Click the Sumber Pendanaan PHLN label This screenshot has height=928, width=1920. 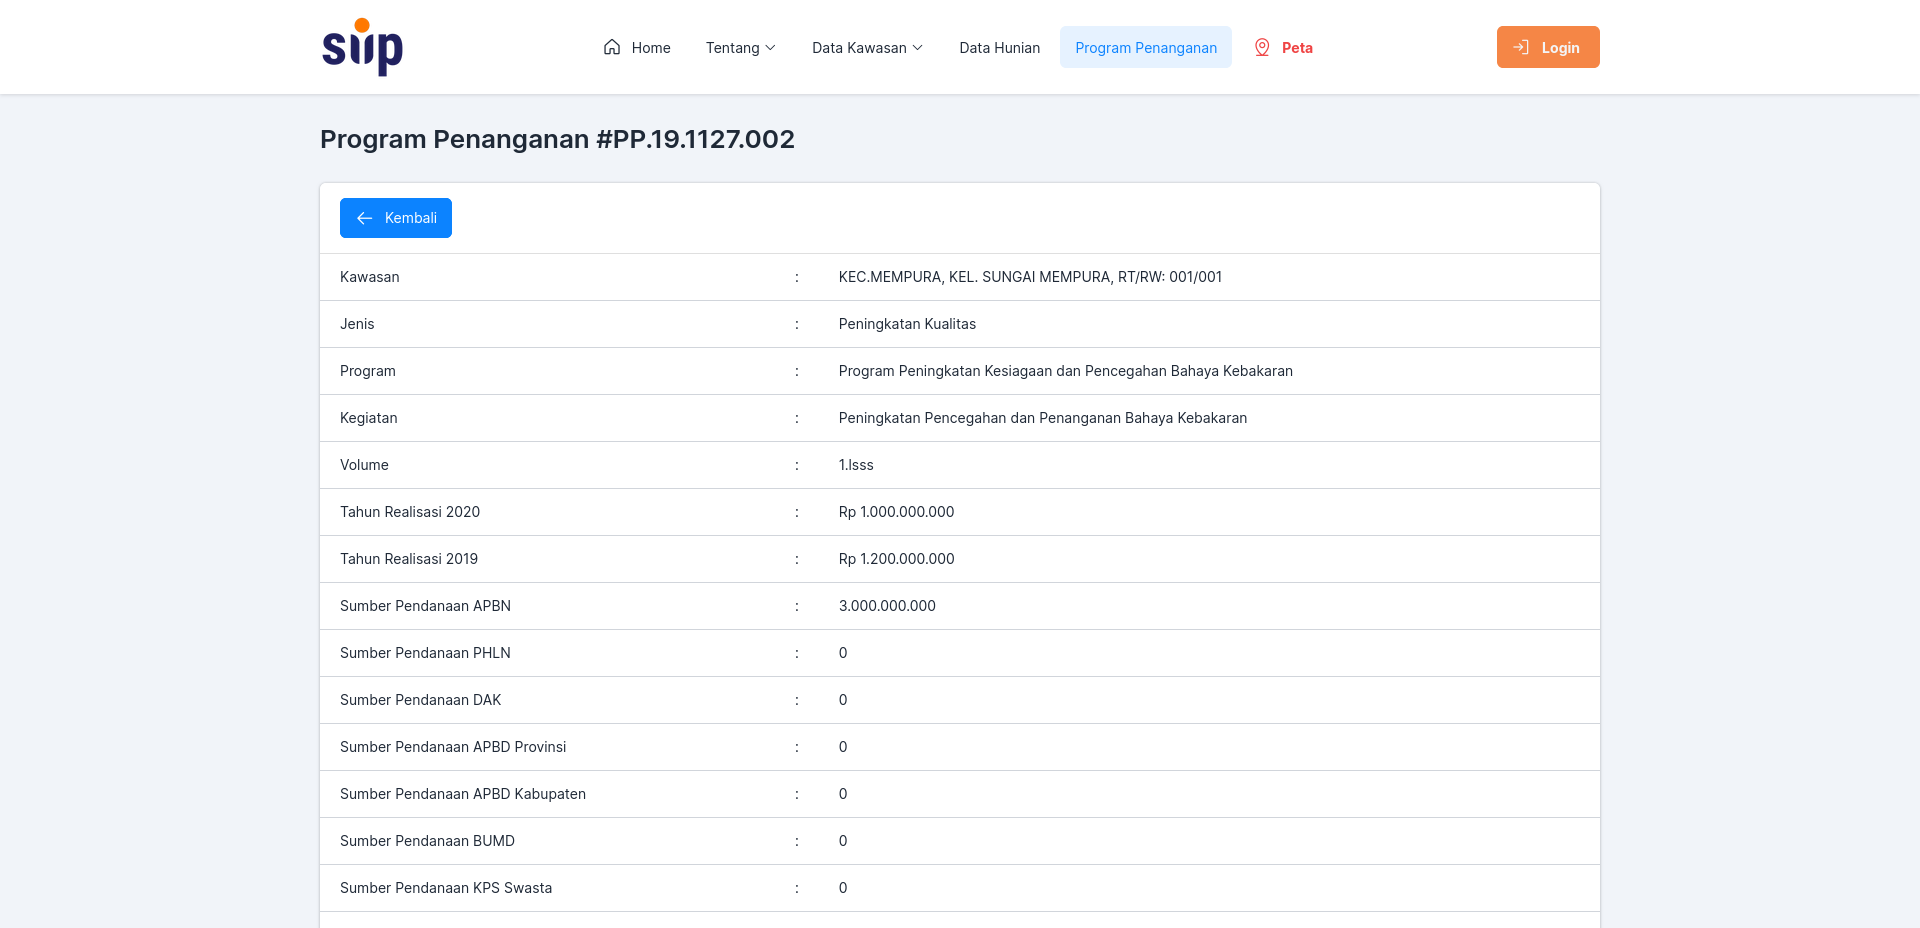[x=425, y=653]
